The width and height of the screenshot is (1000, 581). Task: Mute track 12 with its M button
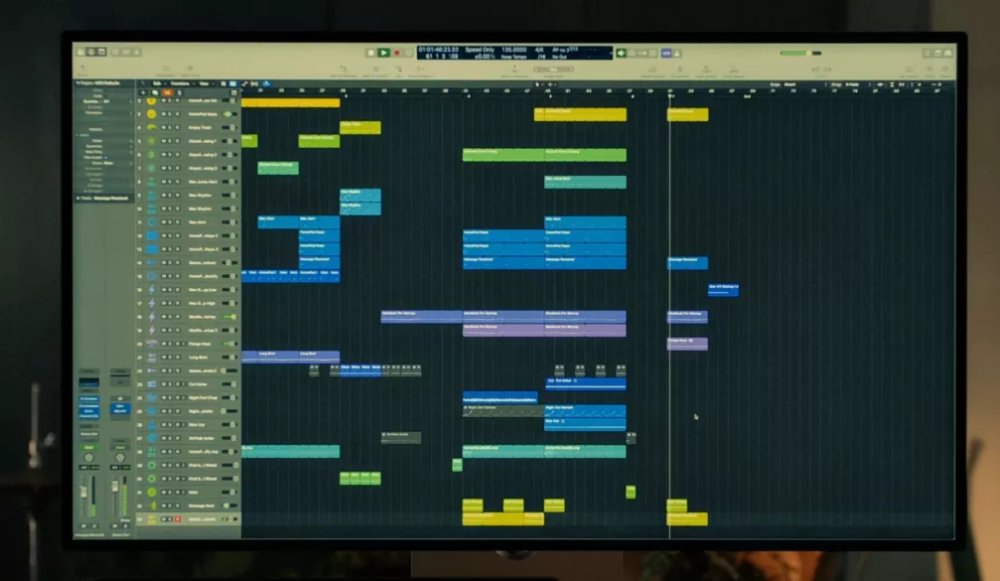164,236
